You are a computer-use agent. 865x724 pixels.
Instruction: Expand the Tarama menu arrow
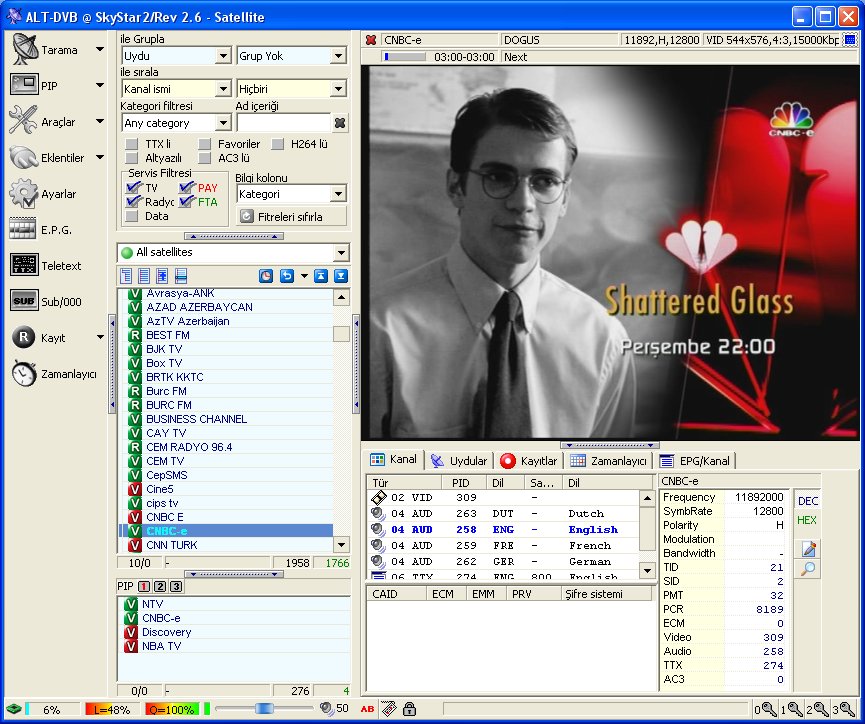point(100,49)
